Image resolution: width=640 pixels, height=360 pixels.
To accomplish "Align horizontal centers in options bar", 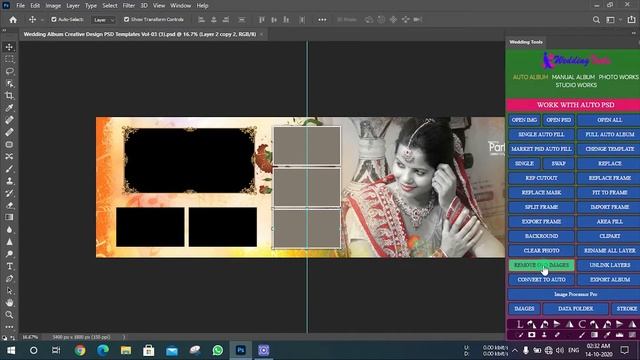I will 213,20.
